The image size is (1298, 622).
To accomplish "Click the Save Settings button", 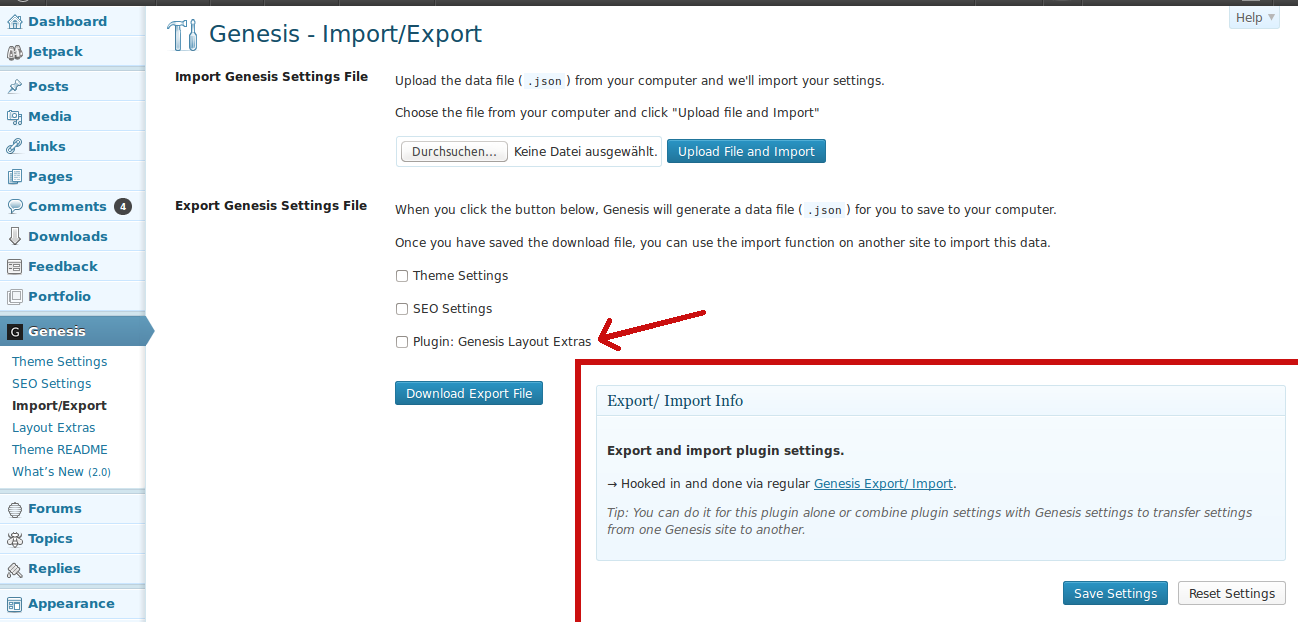I will (1115, 593).
